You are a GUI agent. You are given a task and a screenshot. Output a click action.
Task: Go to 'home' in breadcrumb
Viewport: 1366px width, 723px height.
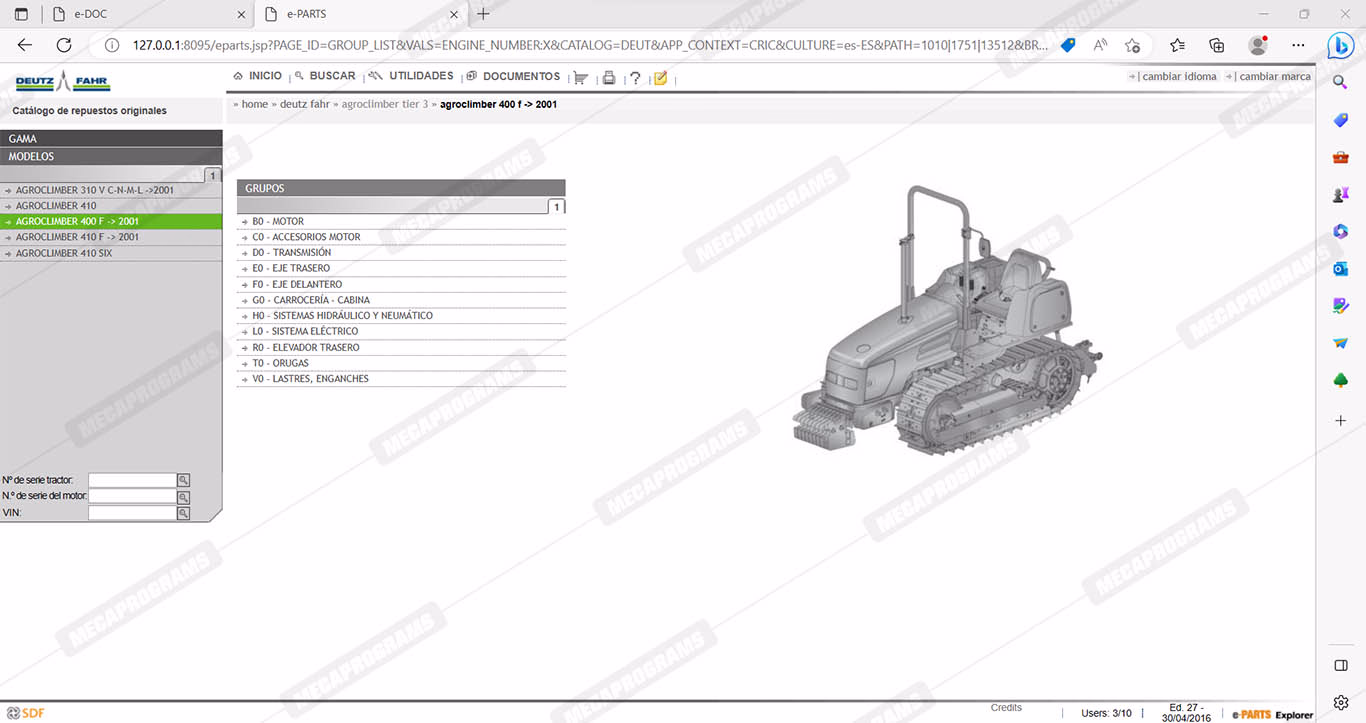[x=255, y=104]
